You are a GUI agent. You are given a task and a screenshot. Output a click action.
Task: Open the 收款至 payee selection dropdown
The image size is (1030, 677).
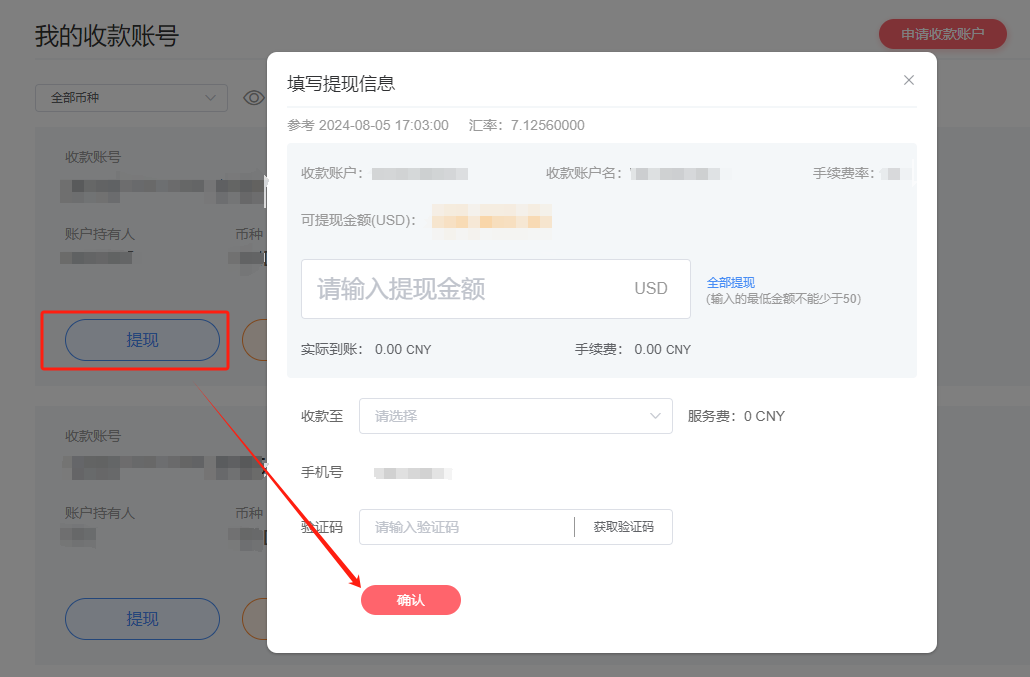[x=515, y=416]
